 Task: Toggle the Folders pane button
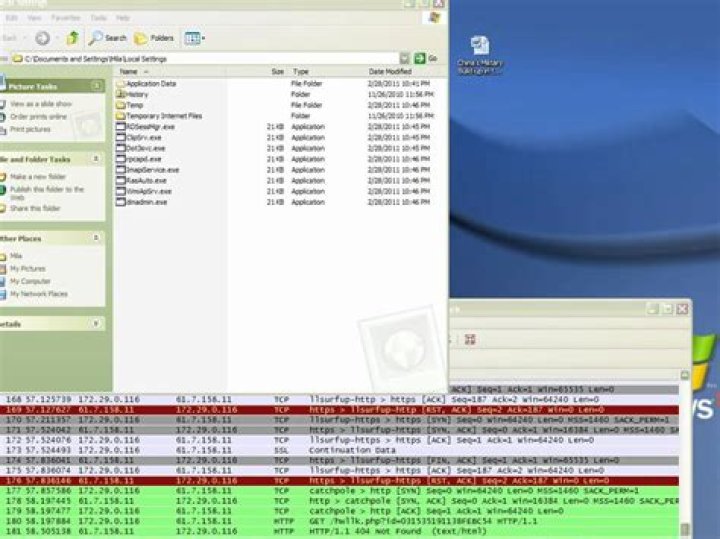[x=154, y=38]
